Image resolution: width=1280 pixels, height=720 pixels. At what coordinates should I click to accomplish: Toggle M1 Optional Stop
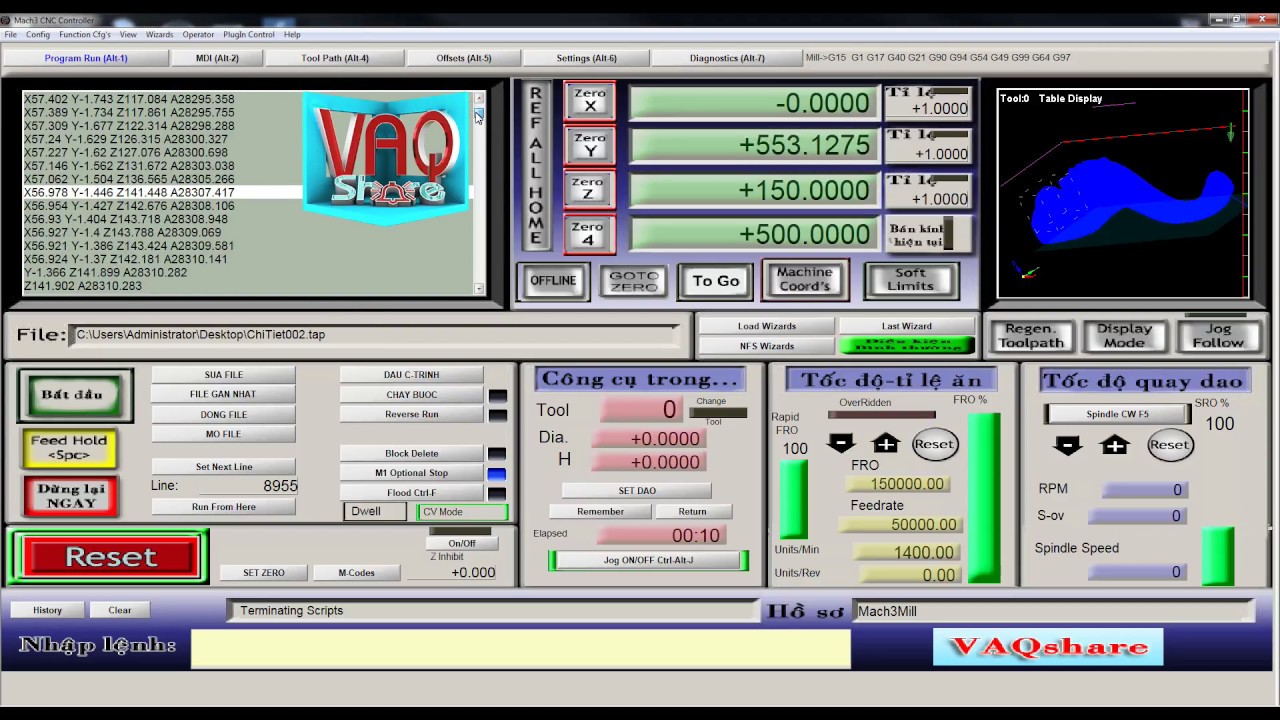[412, 473]
